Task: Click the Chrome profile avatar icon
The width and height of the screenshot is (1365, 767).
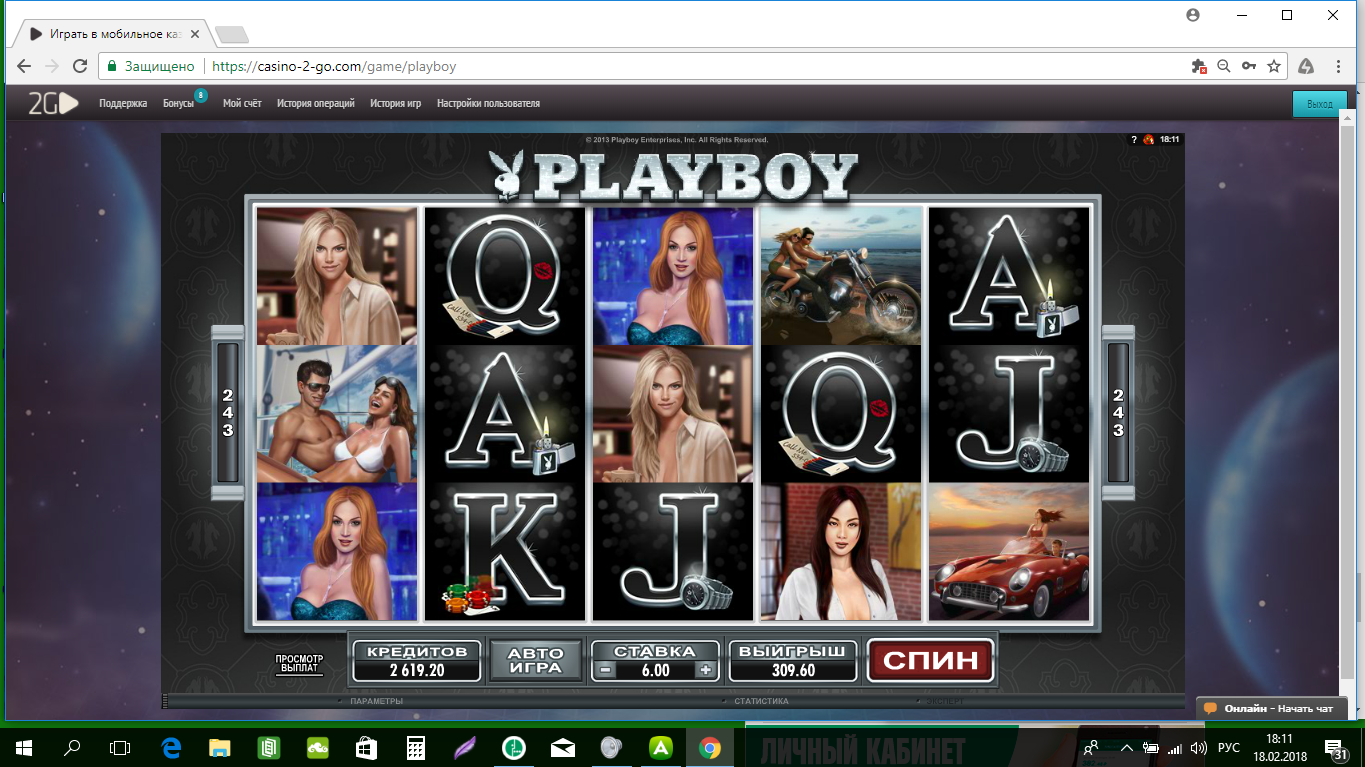Action: point(1192,15)
